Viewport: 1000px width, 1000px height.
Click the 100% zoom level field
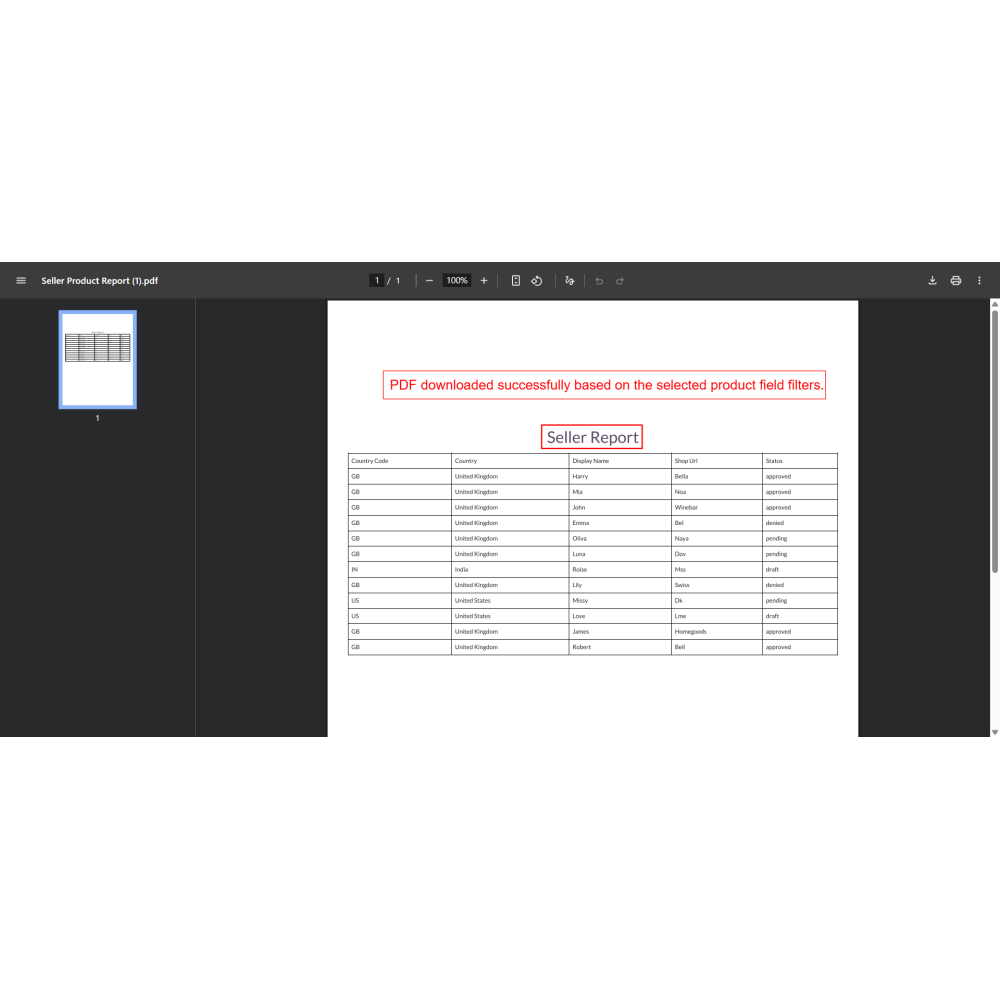coord(457,281)
